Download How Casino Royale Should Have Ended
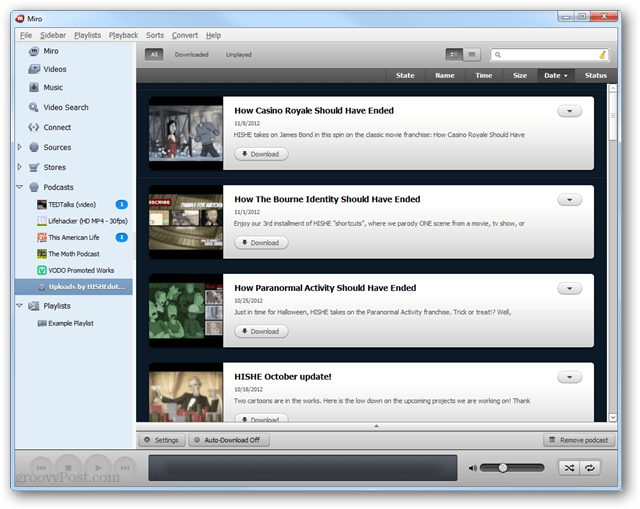 point(261,154)
